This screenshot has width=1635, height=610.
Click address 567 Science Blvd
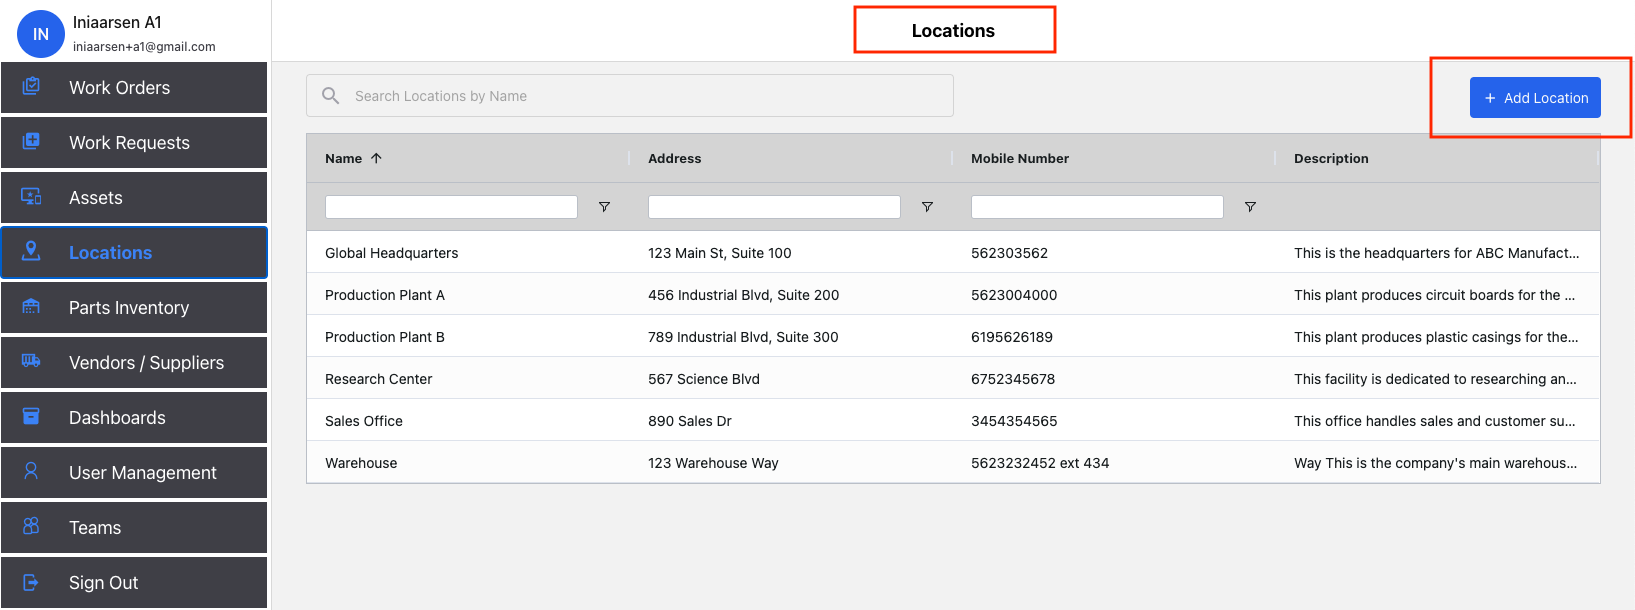coord(704,379)
